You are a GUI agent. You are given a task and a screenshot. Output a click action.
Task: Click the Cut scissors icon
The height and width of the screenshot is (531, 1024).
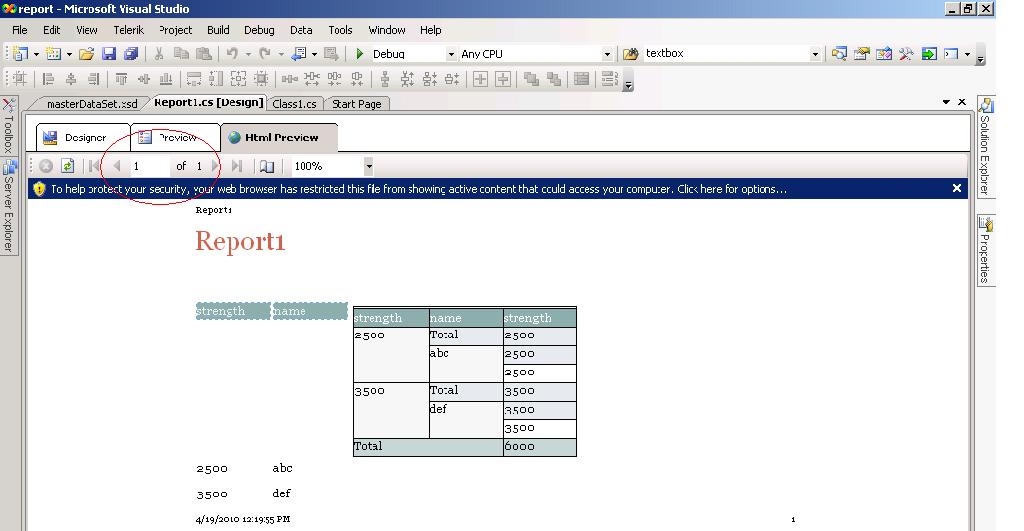click(159, 54)
